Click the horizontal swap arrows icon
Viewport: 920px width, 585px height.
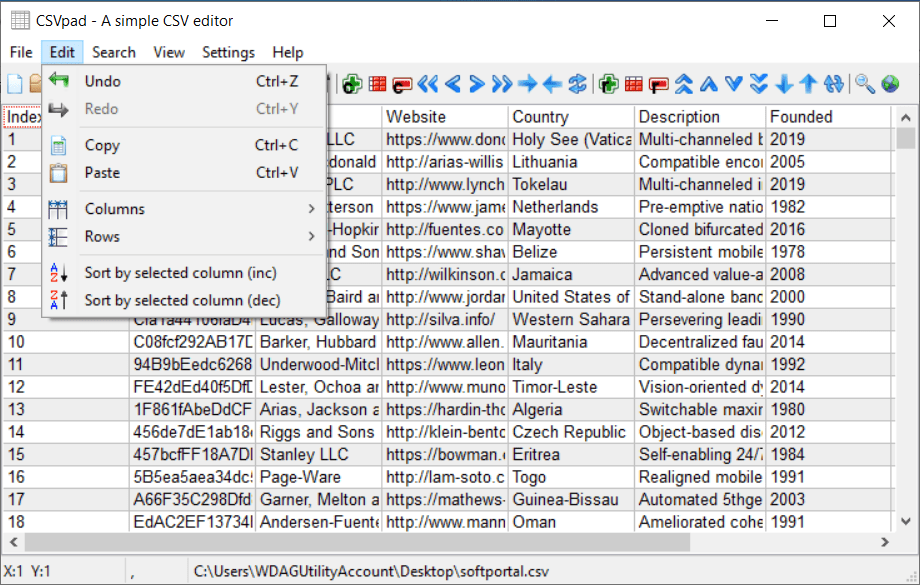[577, 84]
